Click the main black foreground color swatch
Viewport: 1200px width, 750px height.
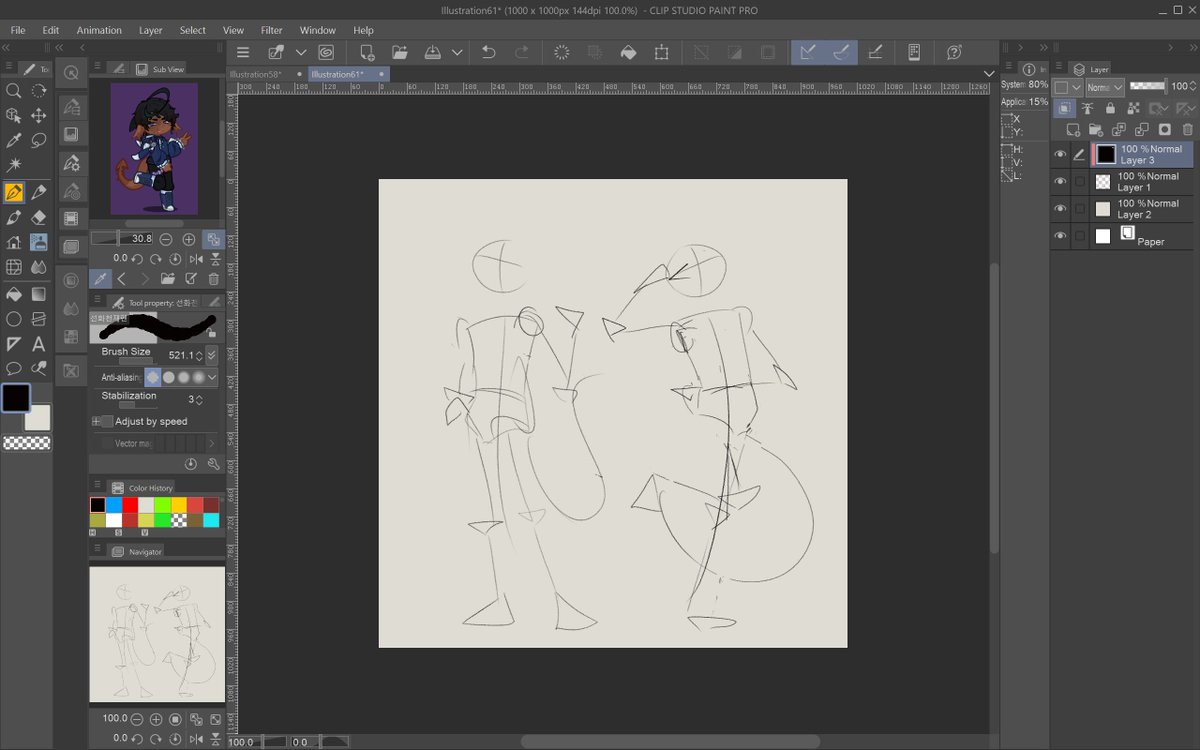pos(15,397)
